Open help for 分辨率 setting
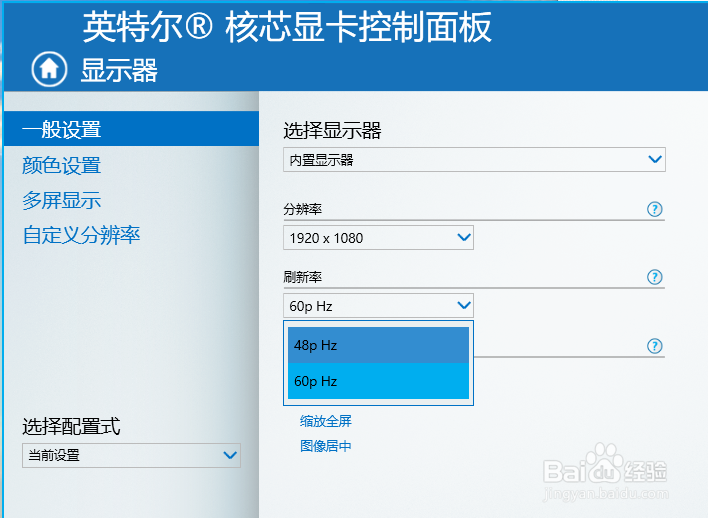The height and width of the screenshot is (518, 708). click(654, 209)
